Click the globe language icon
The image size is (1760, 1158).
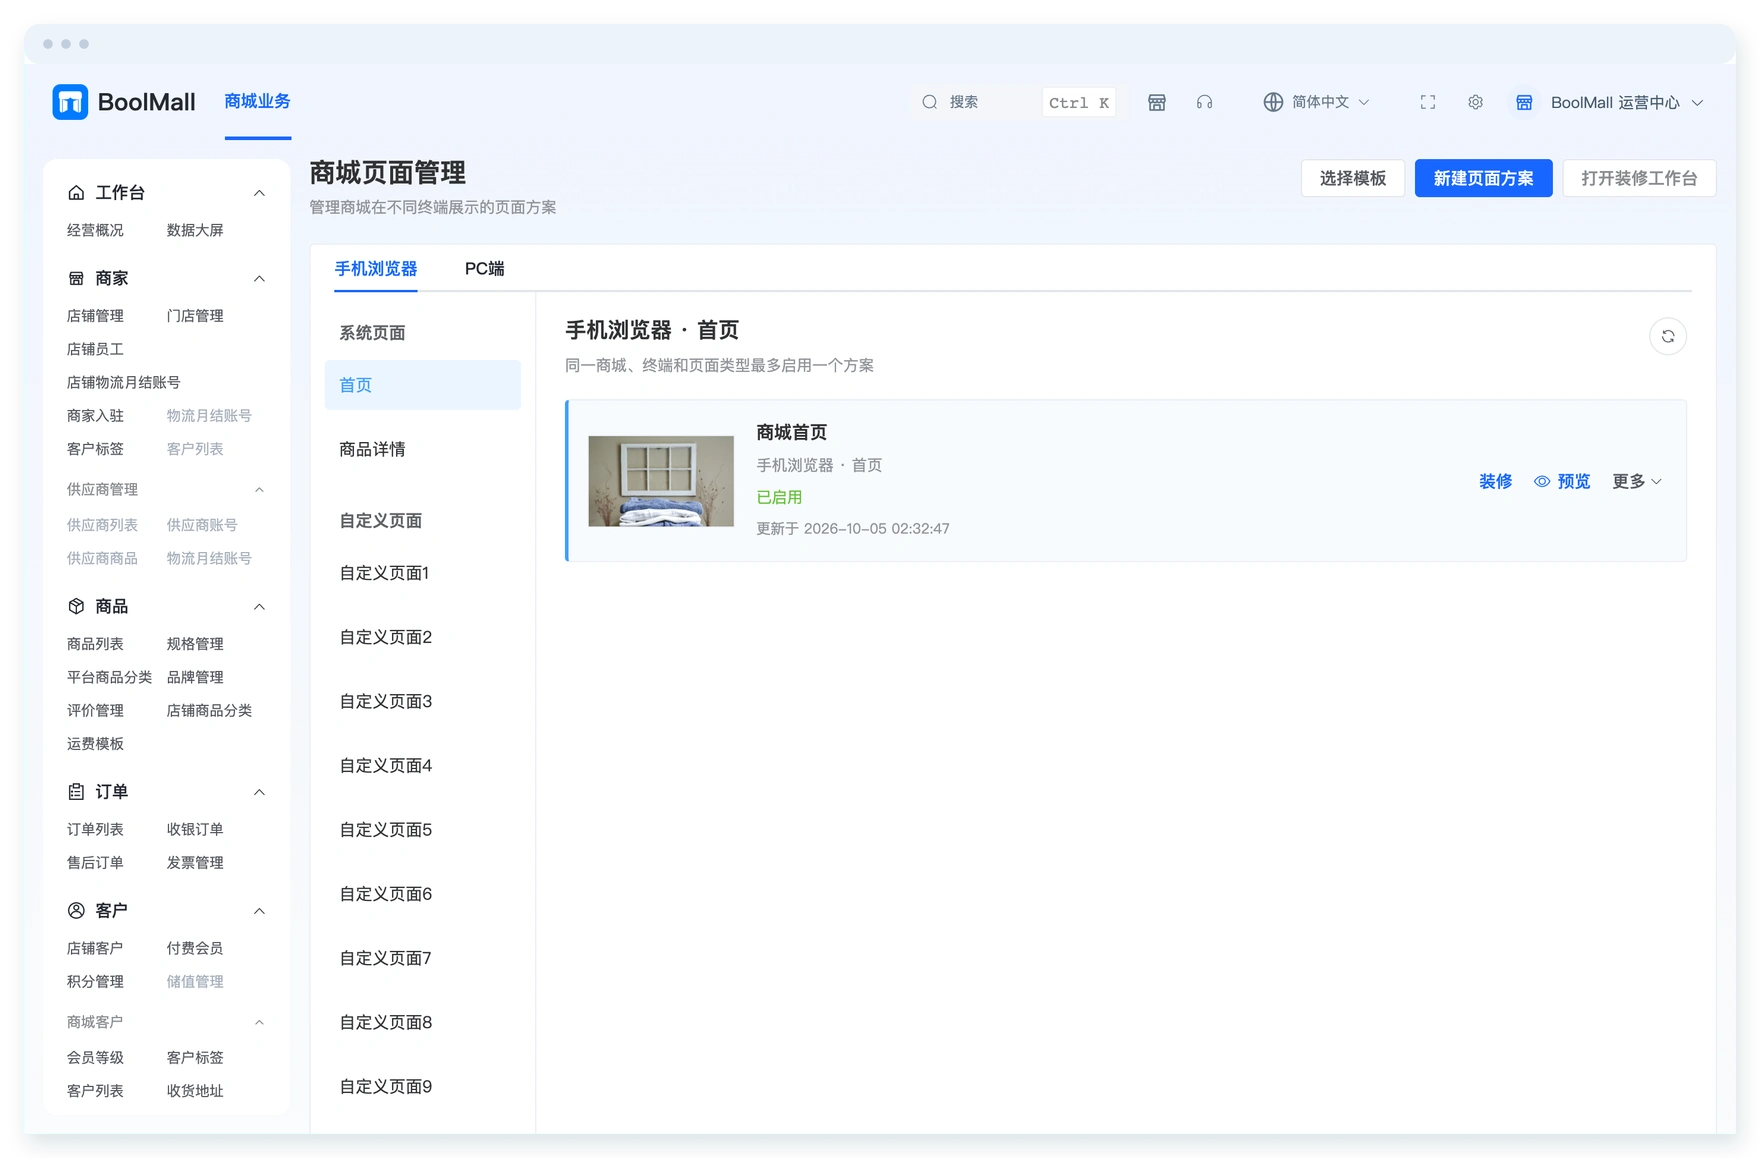(x=1272, y=102)
